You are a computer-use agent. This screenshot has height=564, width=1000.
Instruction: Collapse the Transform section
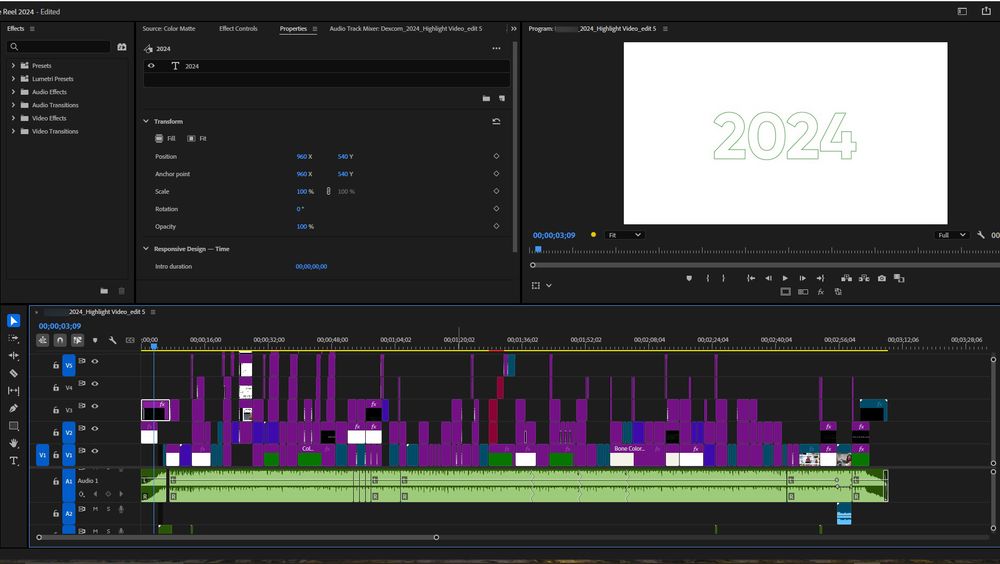(146, 122)
